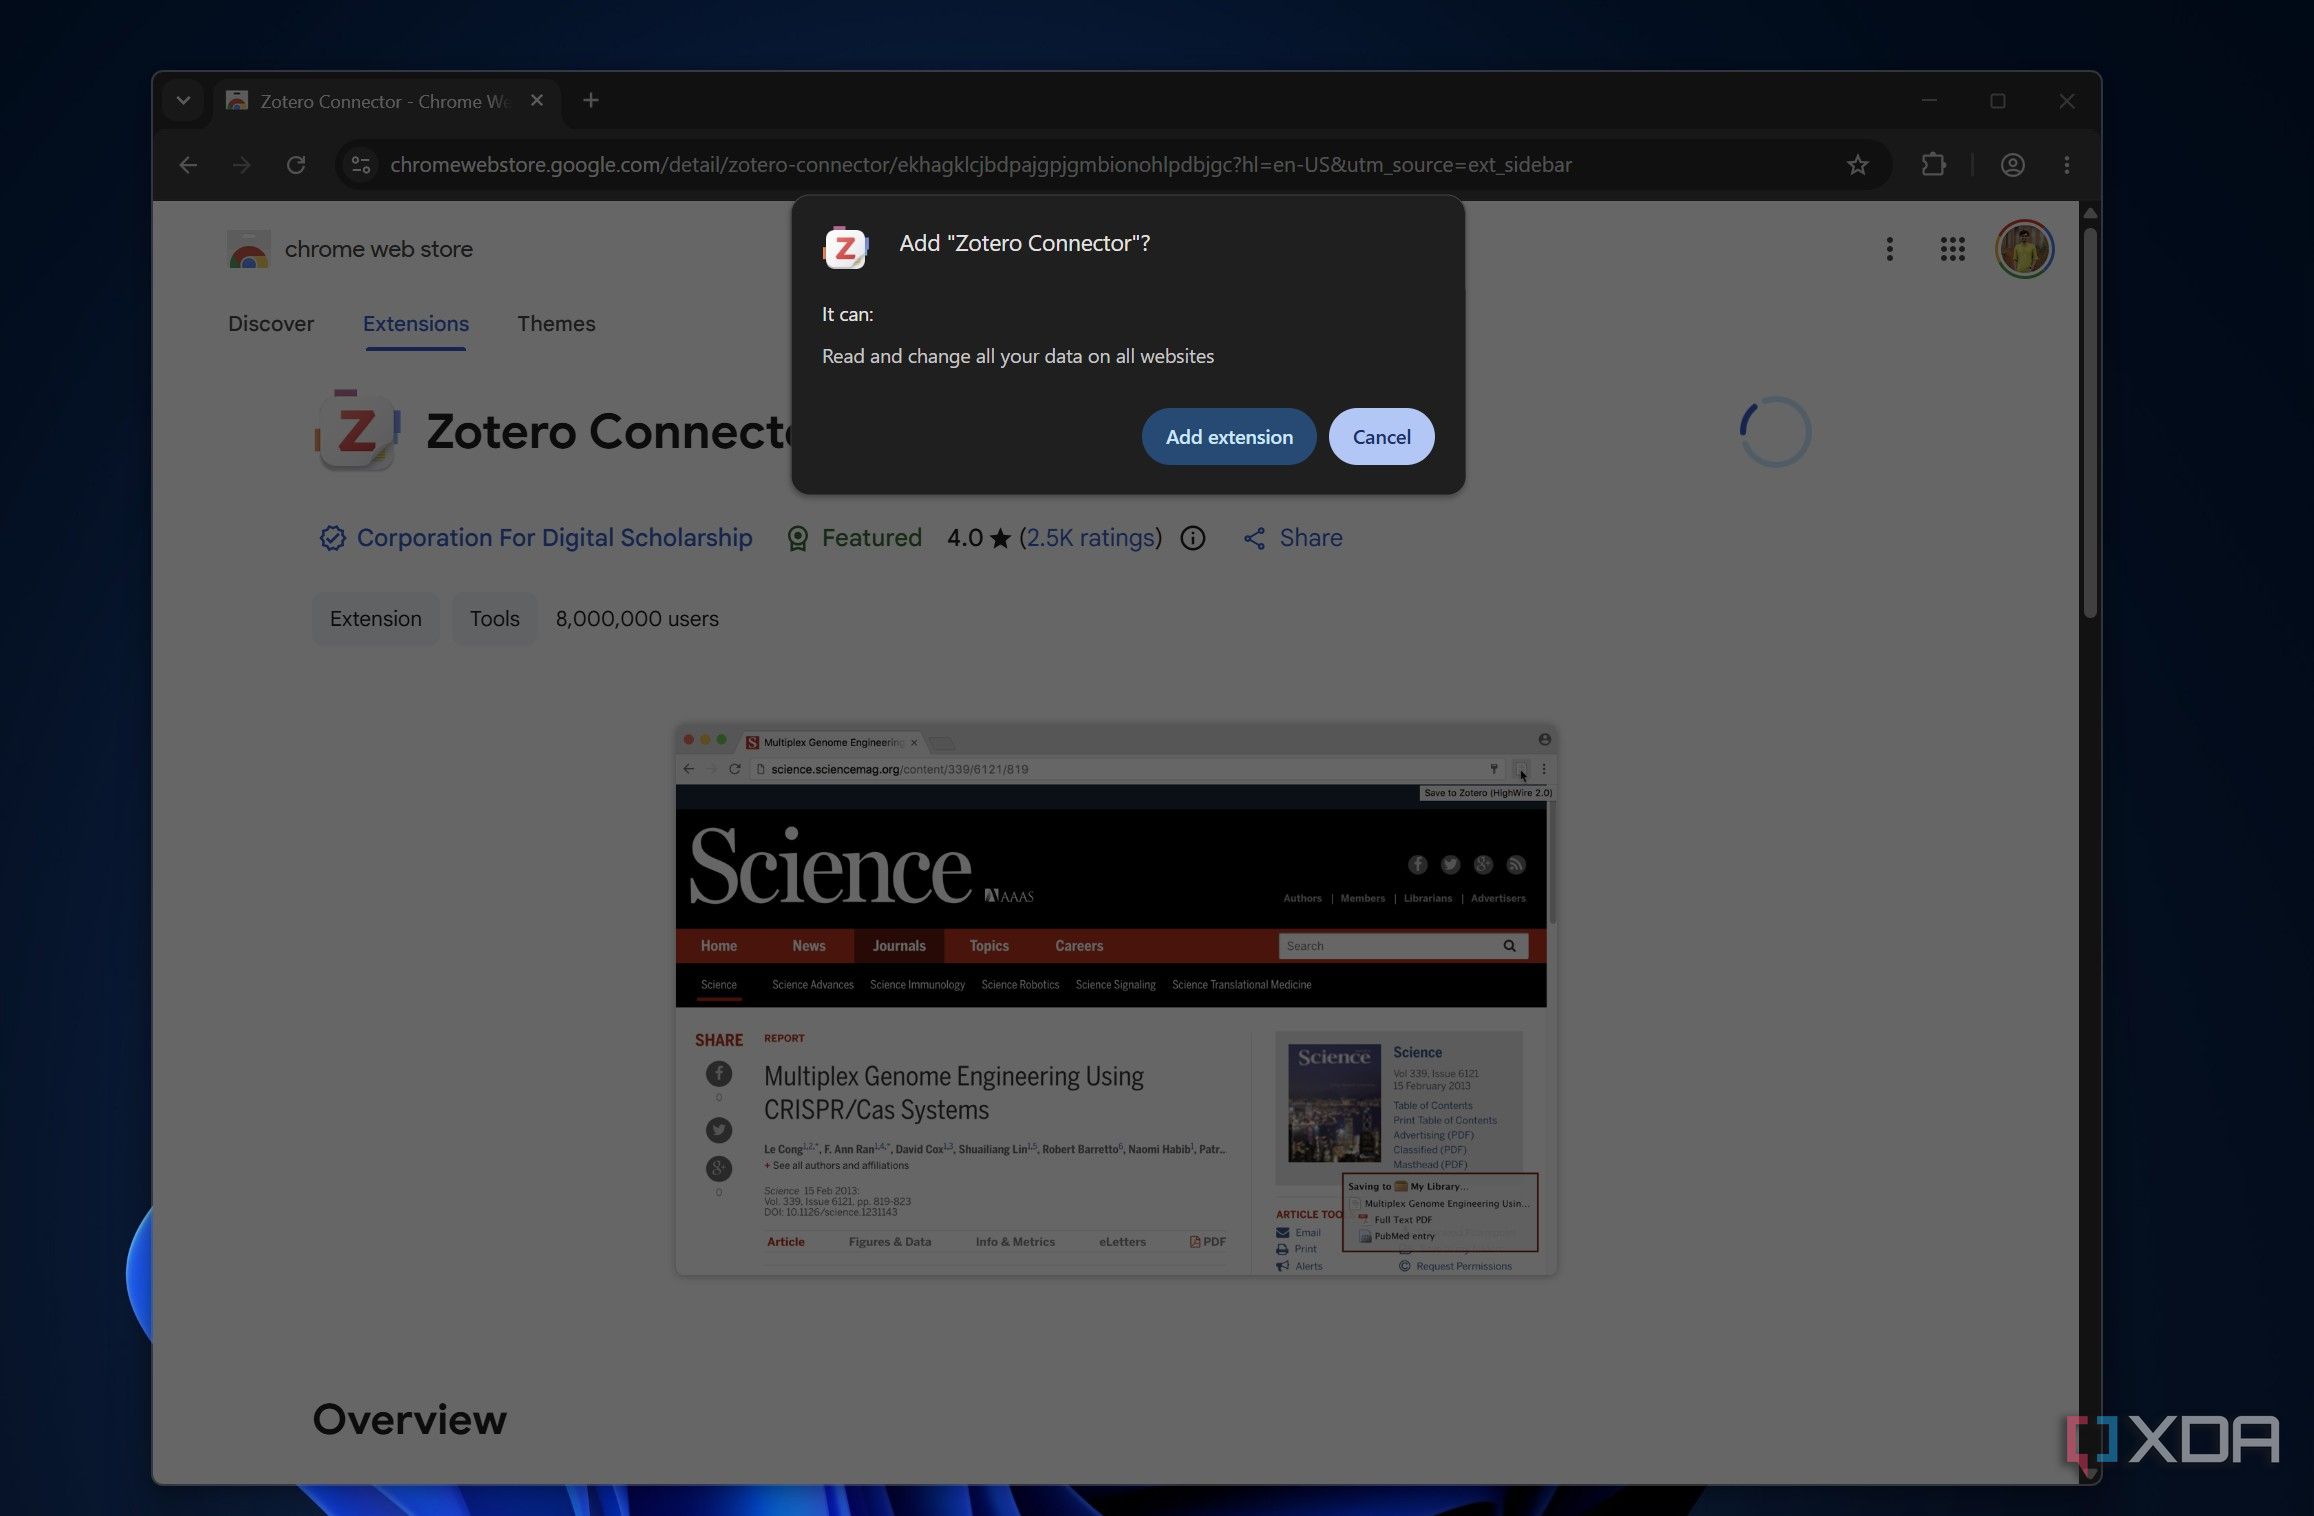This screenshot has width=2314, height=1516.
Task: Go back to the previous page
Action: 188,165
